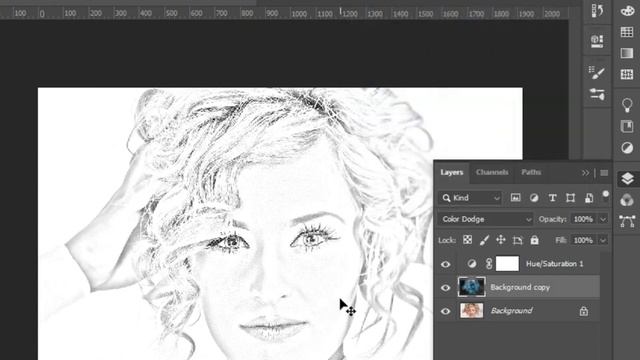The image size is (640, 360).
Task: Select the Background copy layer thumbnail
Action: (471, 287)
